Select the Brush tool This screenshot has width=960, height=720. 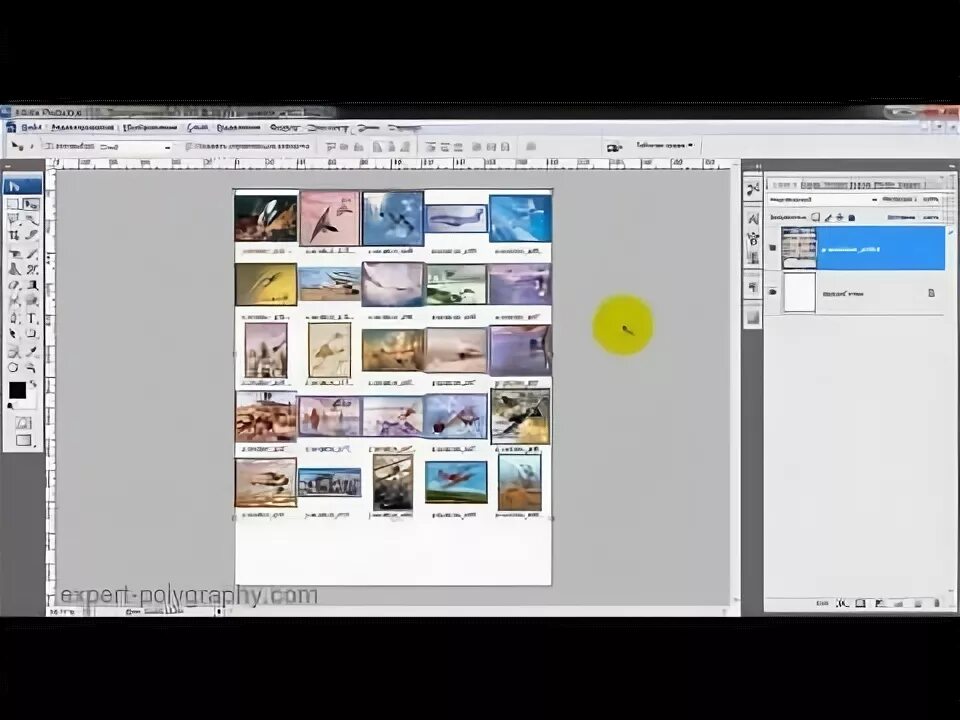[x=31, y=253]
